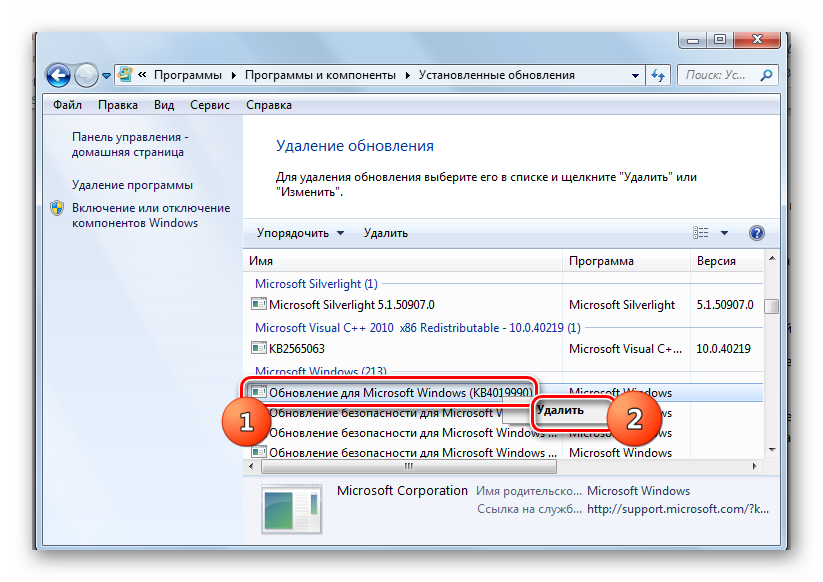Expand the address bar history dropdown

(635, 76)
